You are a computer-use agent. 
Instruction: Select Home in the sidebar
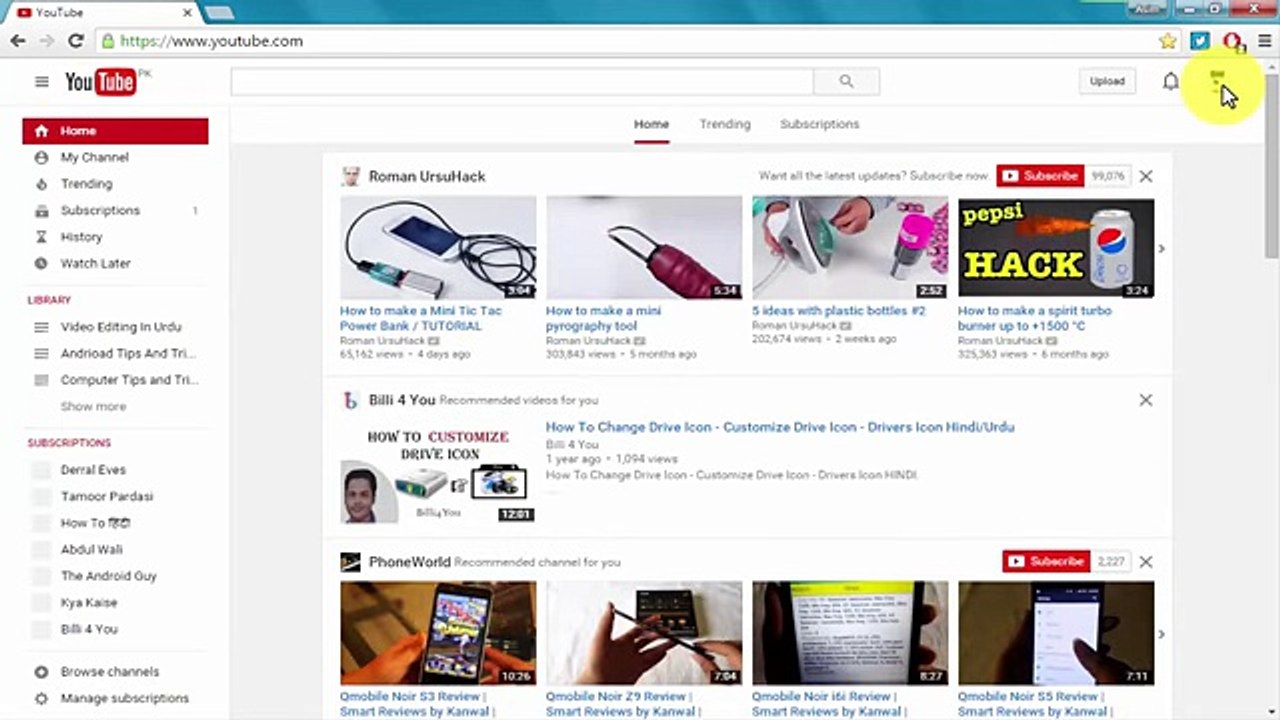click(x=115, y=131)
